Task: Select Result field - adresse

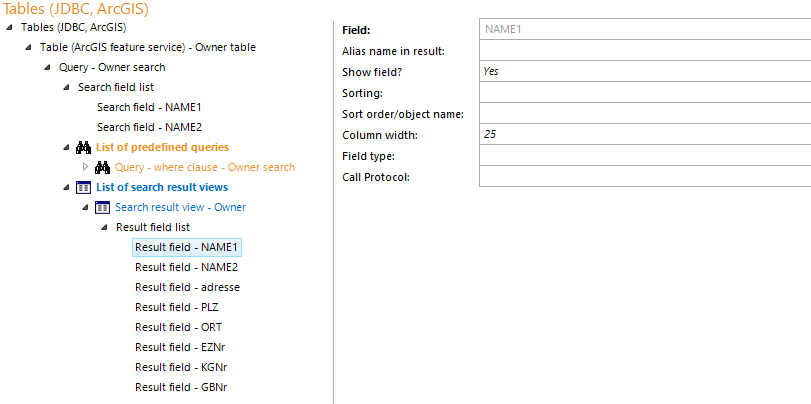Action: [x=188, y=287]
